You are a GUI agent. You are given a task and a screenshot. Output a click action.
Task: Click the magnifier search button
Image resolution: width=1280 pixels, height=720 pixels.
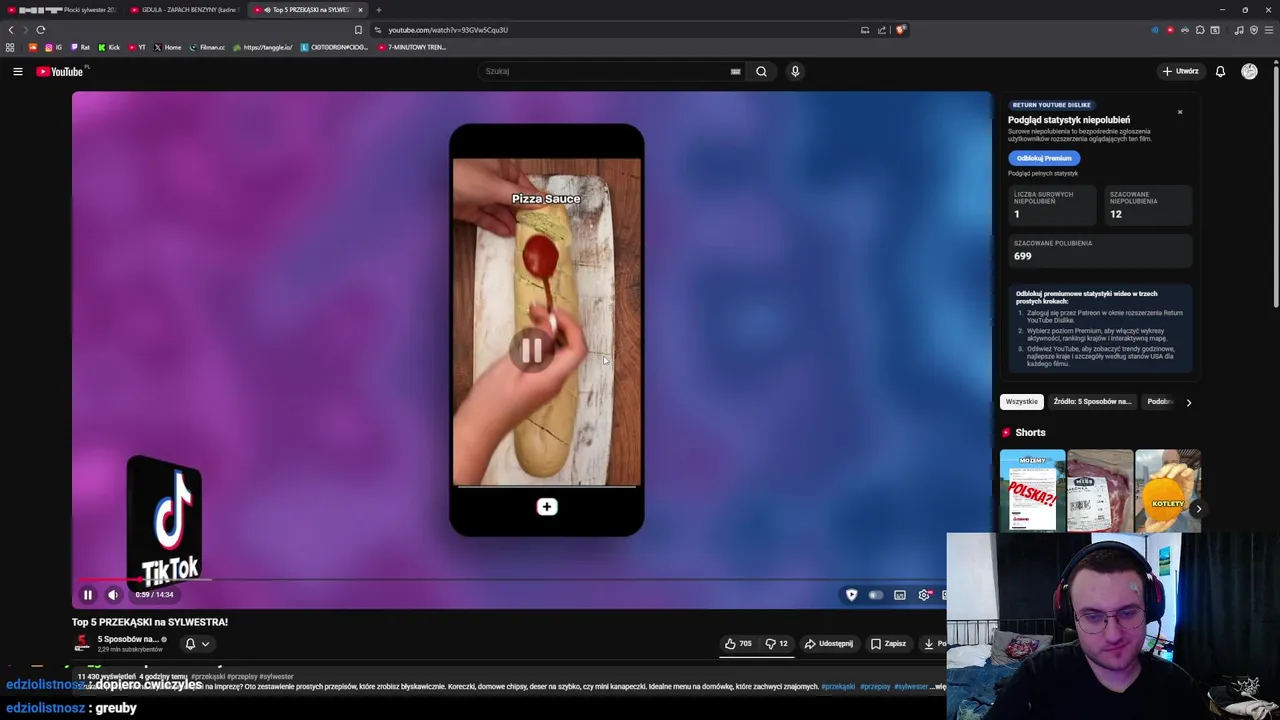tap(761, 71)
